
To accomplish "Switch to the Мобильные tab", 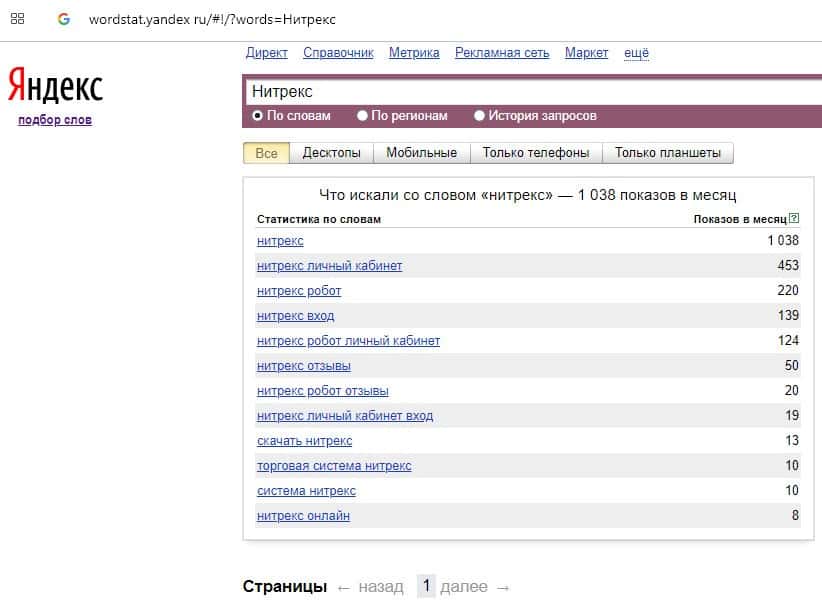I will pyautogui.click(x=421, y=153).
